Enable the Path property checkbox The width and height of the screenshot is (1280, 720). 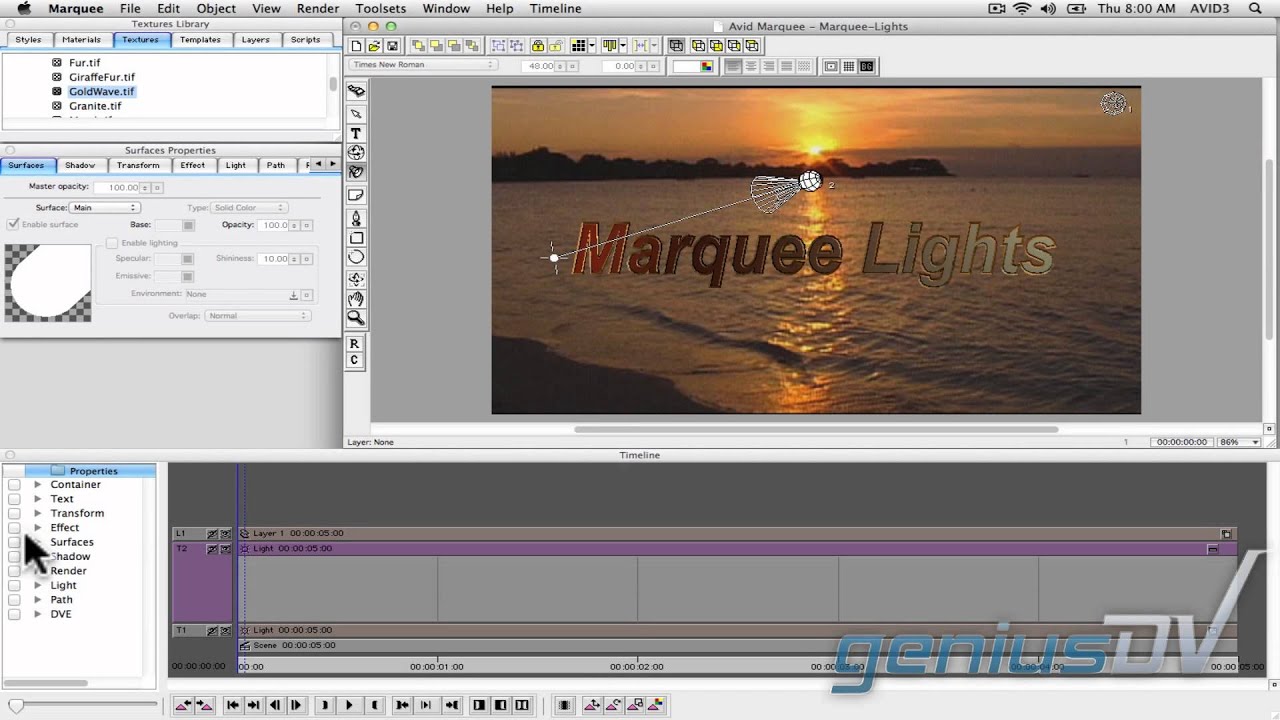[x=14, y=600]
